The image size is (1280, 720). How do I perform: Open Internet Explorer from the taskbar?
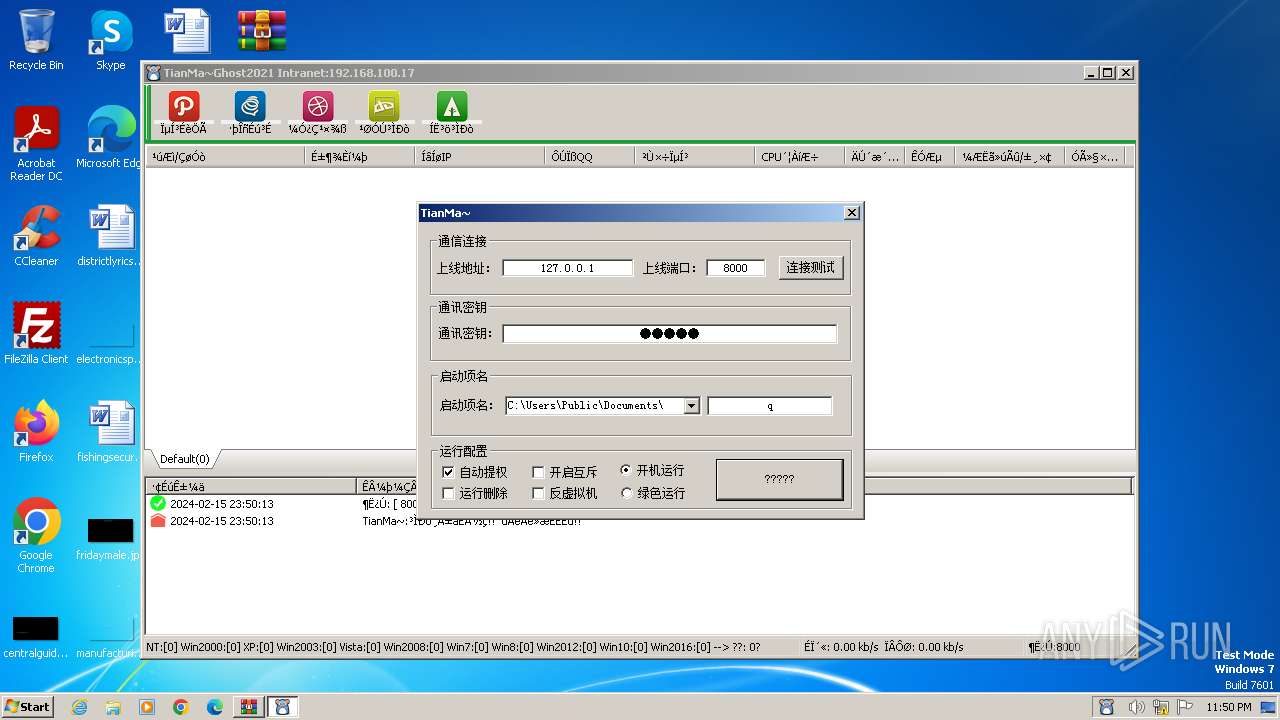pyautogui.click(x=79, y=707)
